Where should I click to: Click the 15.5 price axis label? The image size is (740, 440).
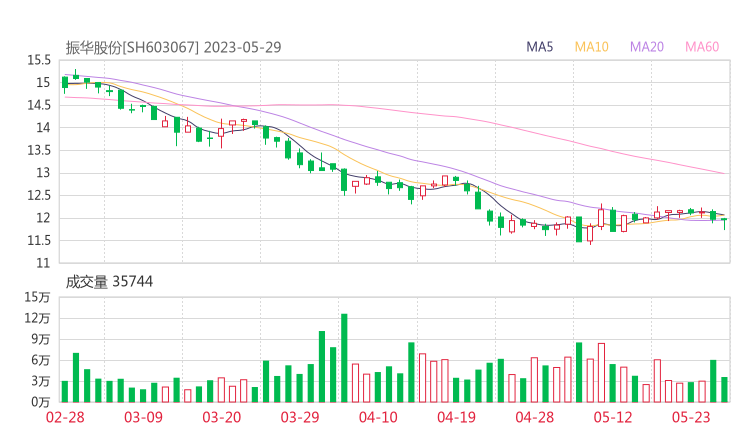(x=38, y=60)
